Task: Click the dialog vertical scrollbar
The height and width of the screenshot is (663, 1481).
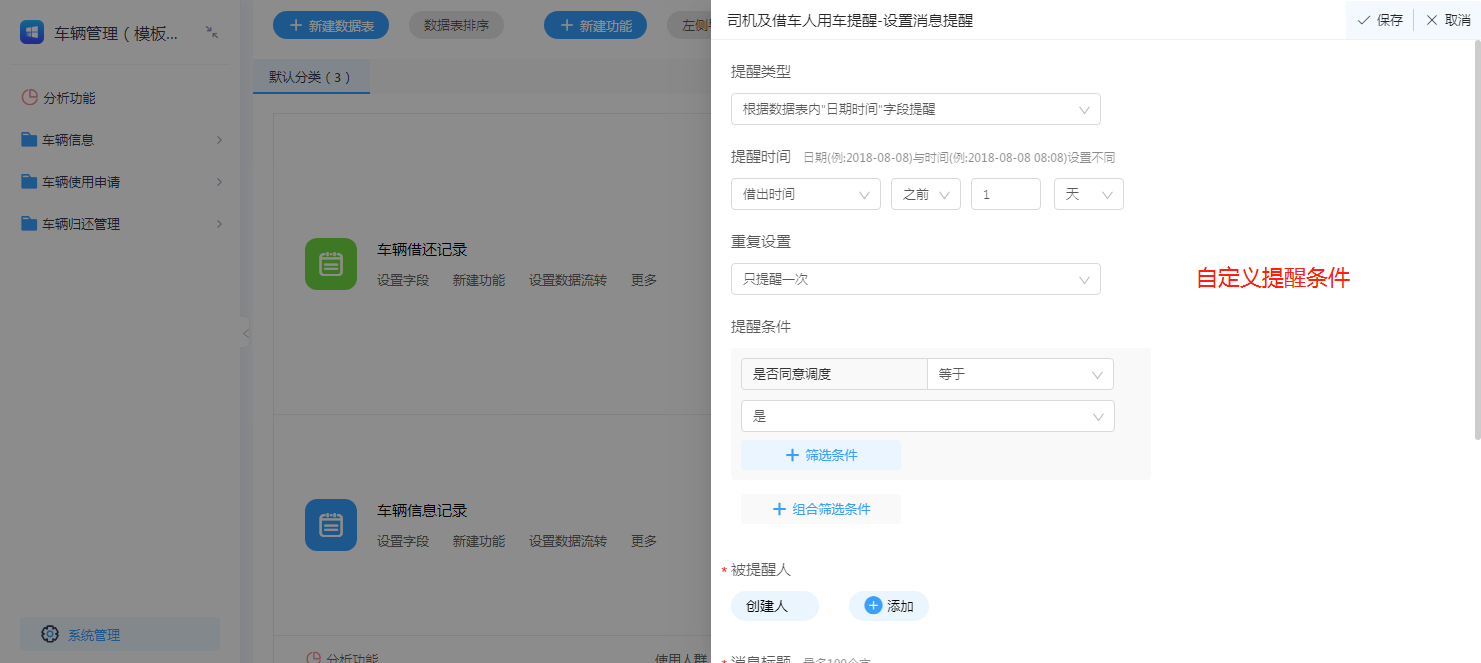Action: click(1476, 240)
